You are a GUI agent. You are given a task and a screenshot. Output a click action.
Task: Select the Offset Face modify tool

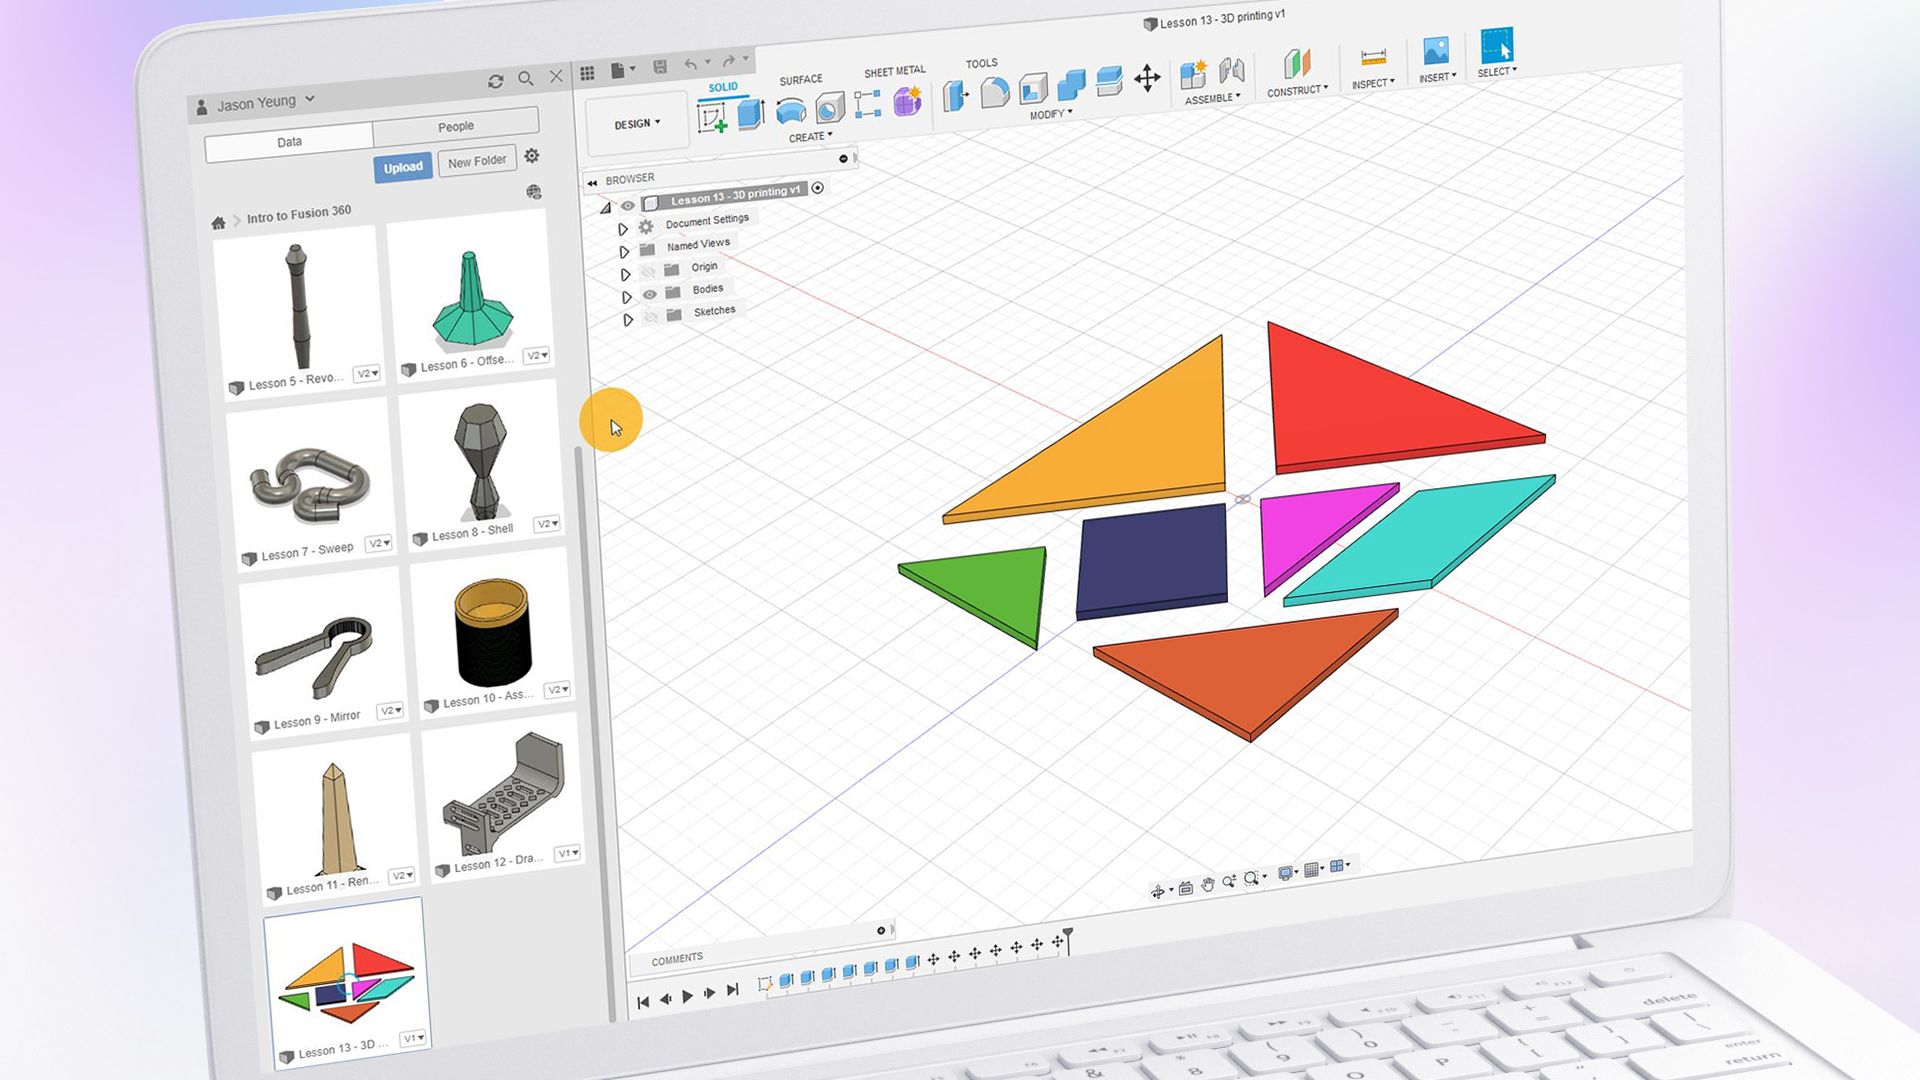point(1109,81)
